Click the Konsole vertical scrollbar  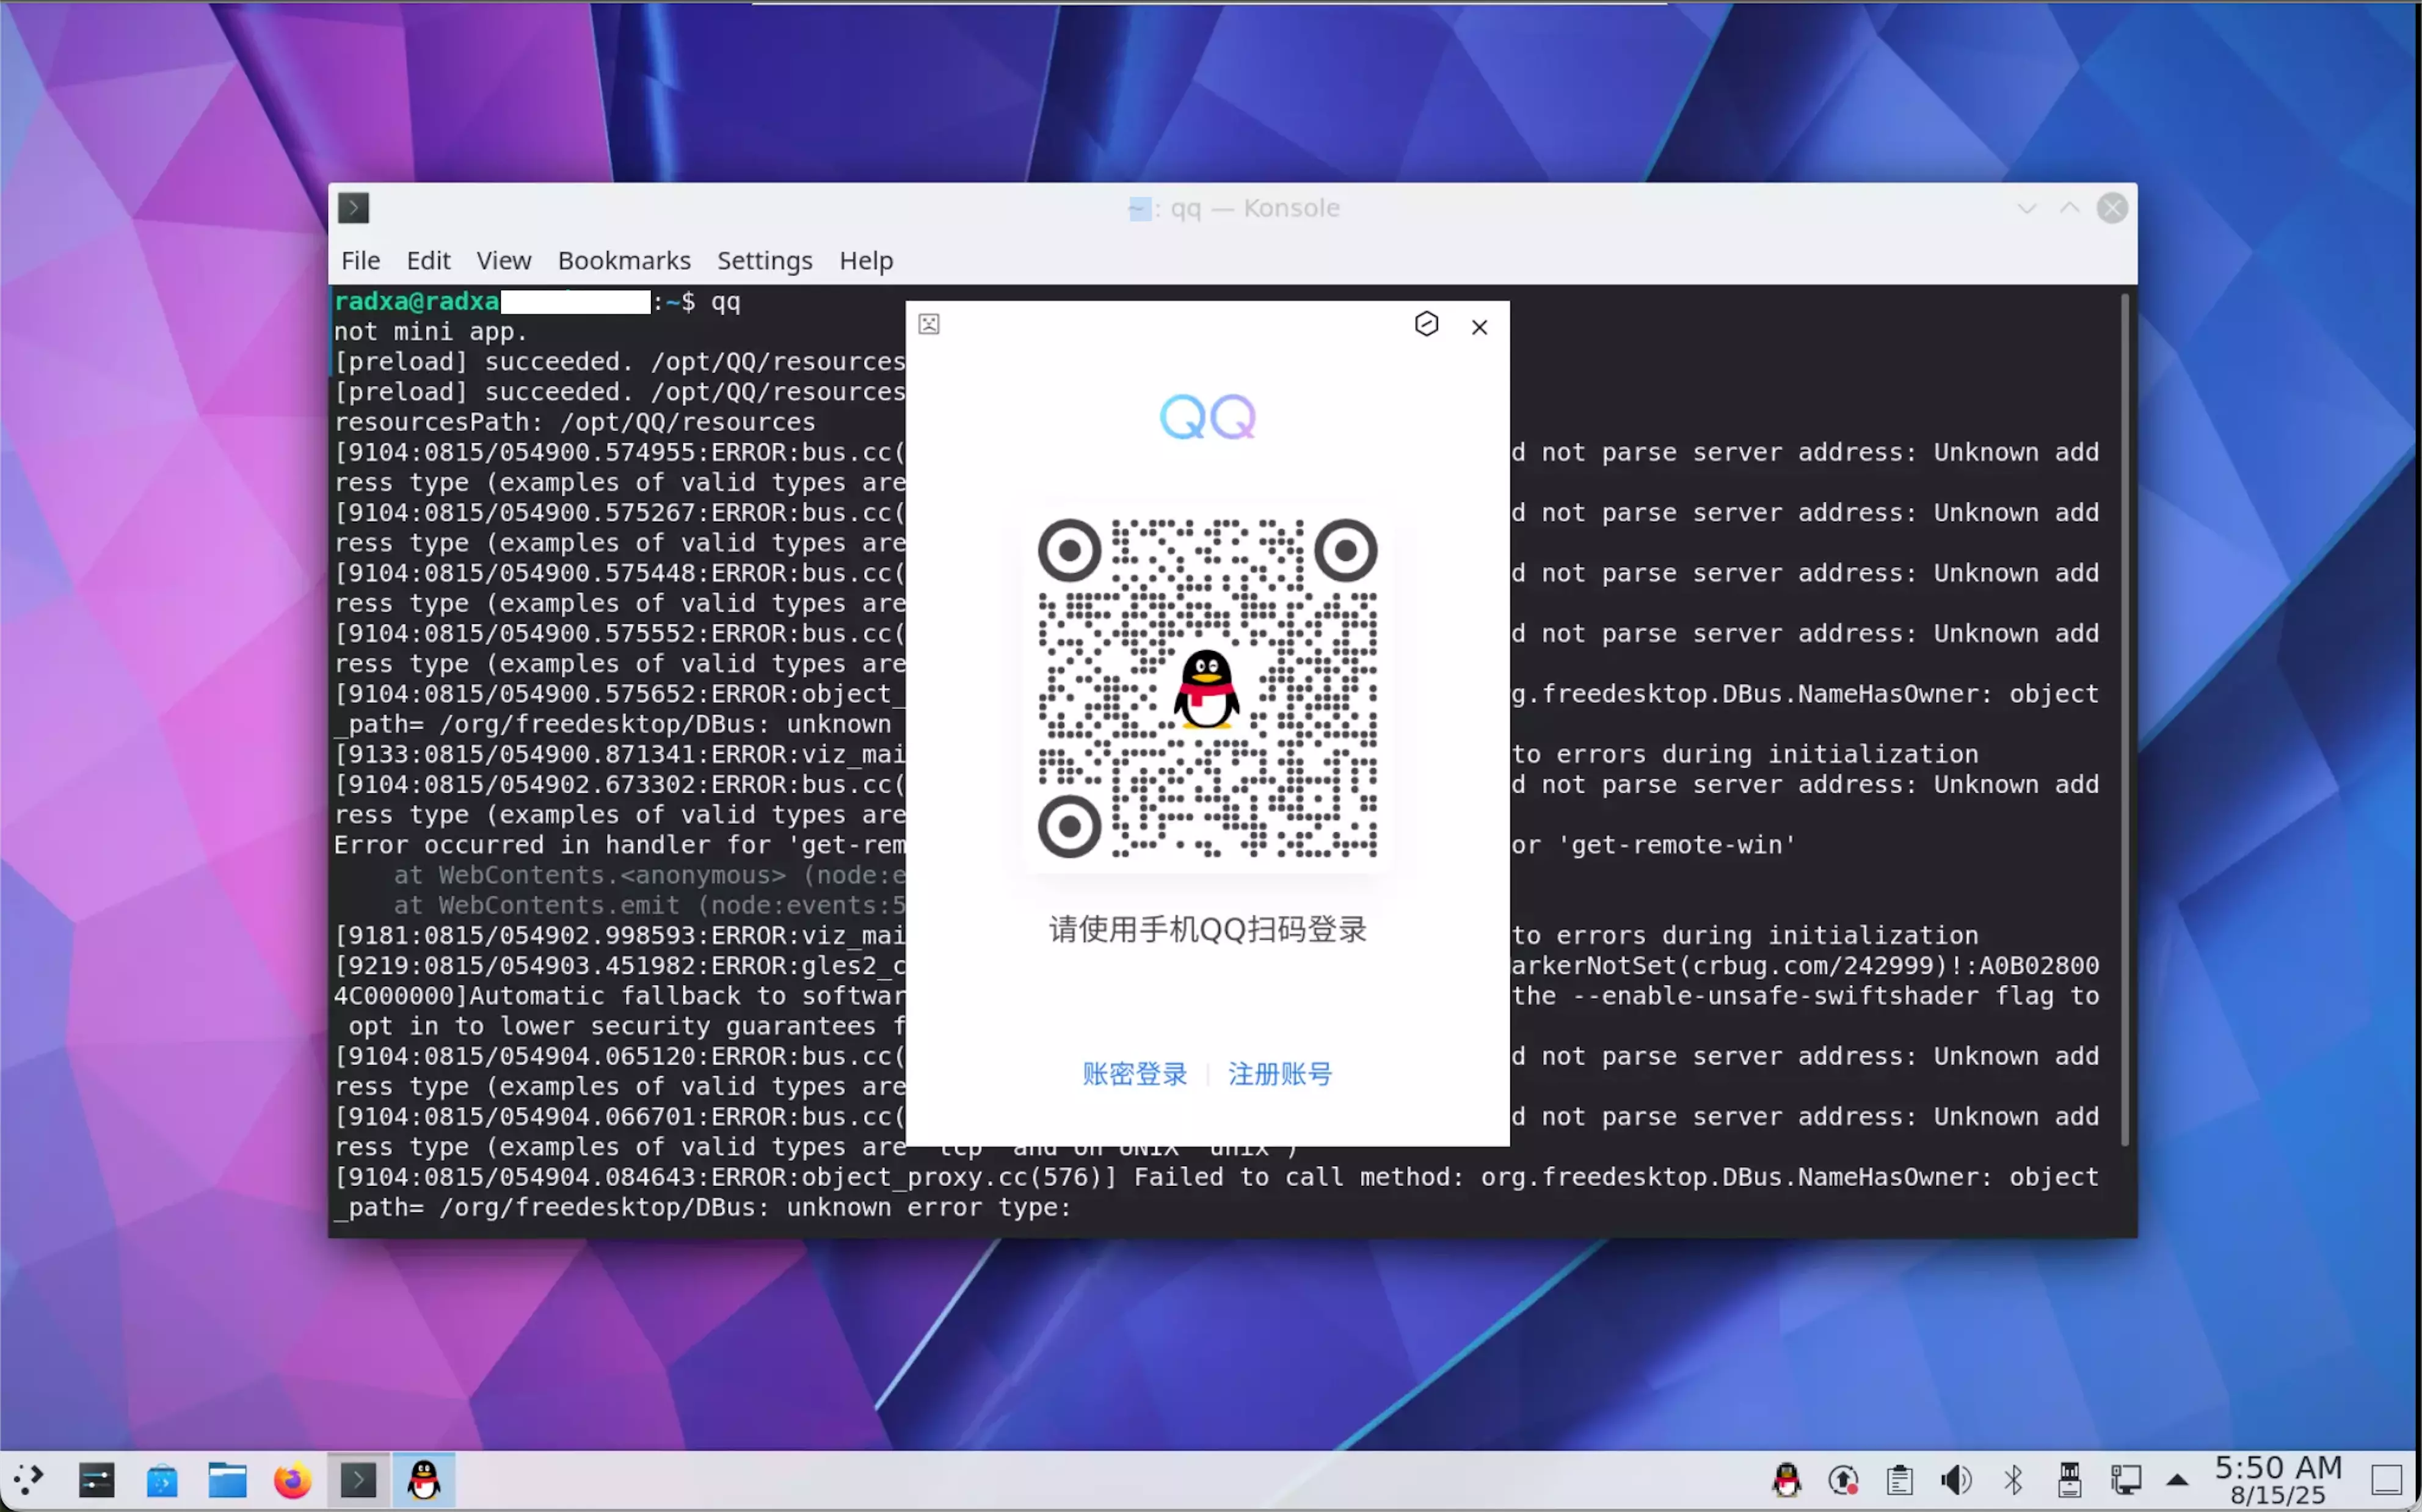(x=2124, y=720)
